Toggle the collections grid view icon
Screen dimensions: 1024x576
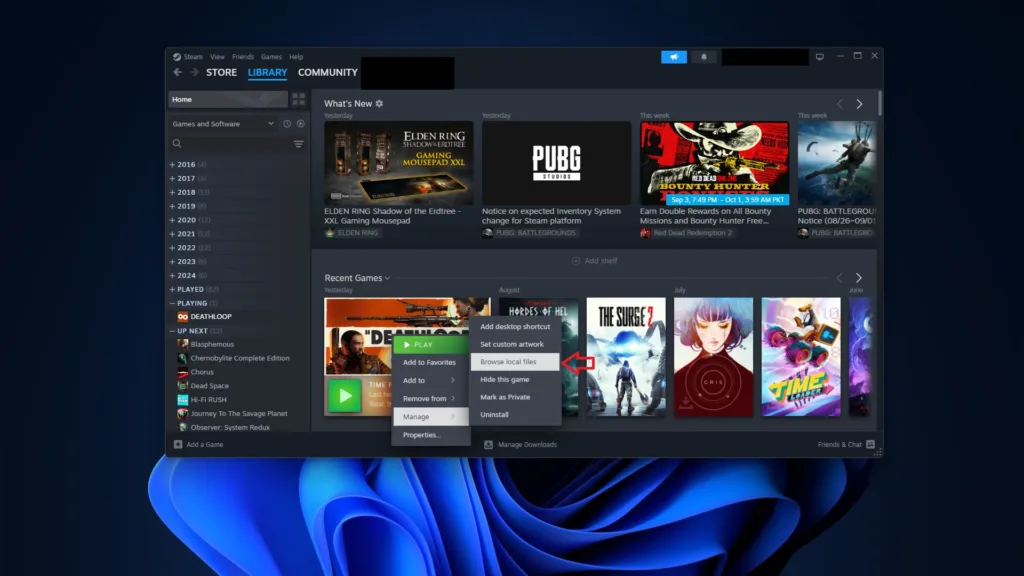coord(298,99)
